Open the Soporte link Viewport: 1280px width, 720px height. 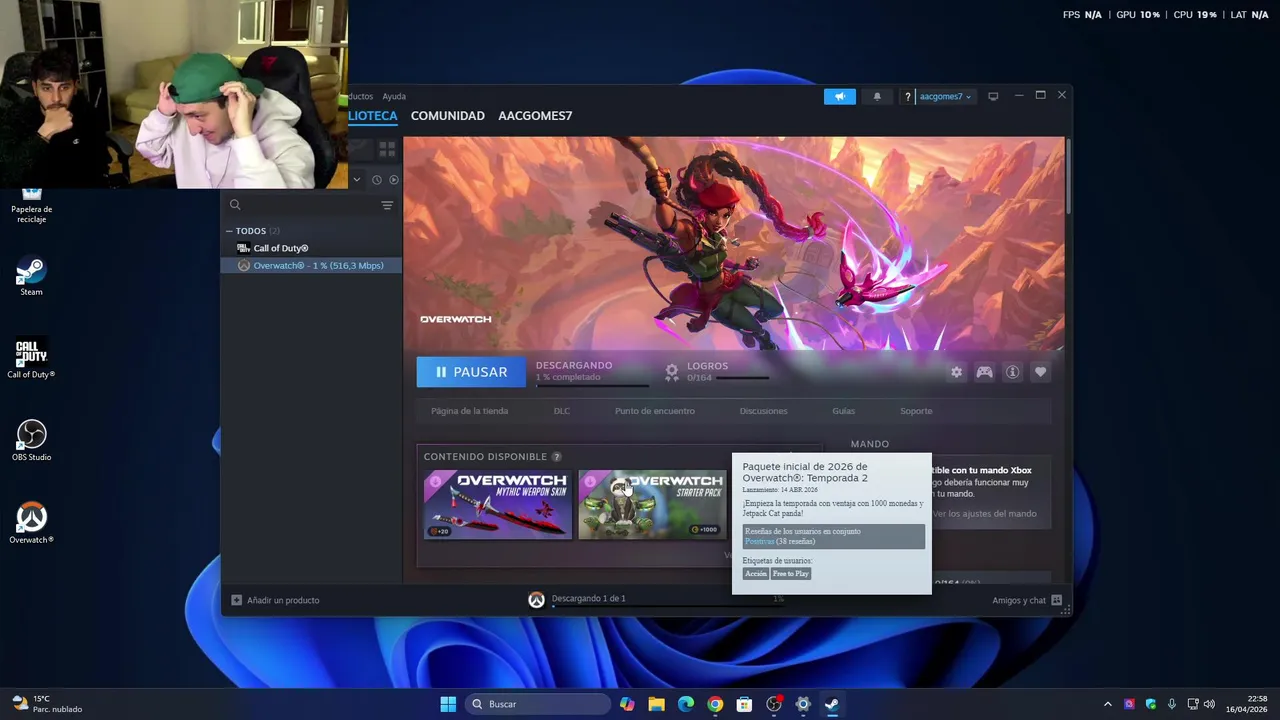coord(916,411)
